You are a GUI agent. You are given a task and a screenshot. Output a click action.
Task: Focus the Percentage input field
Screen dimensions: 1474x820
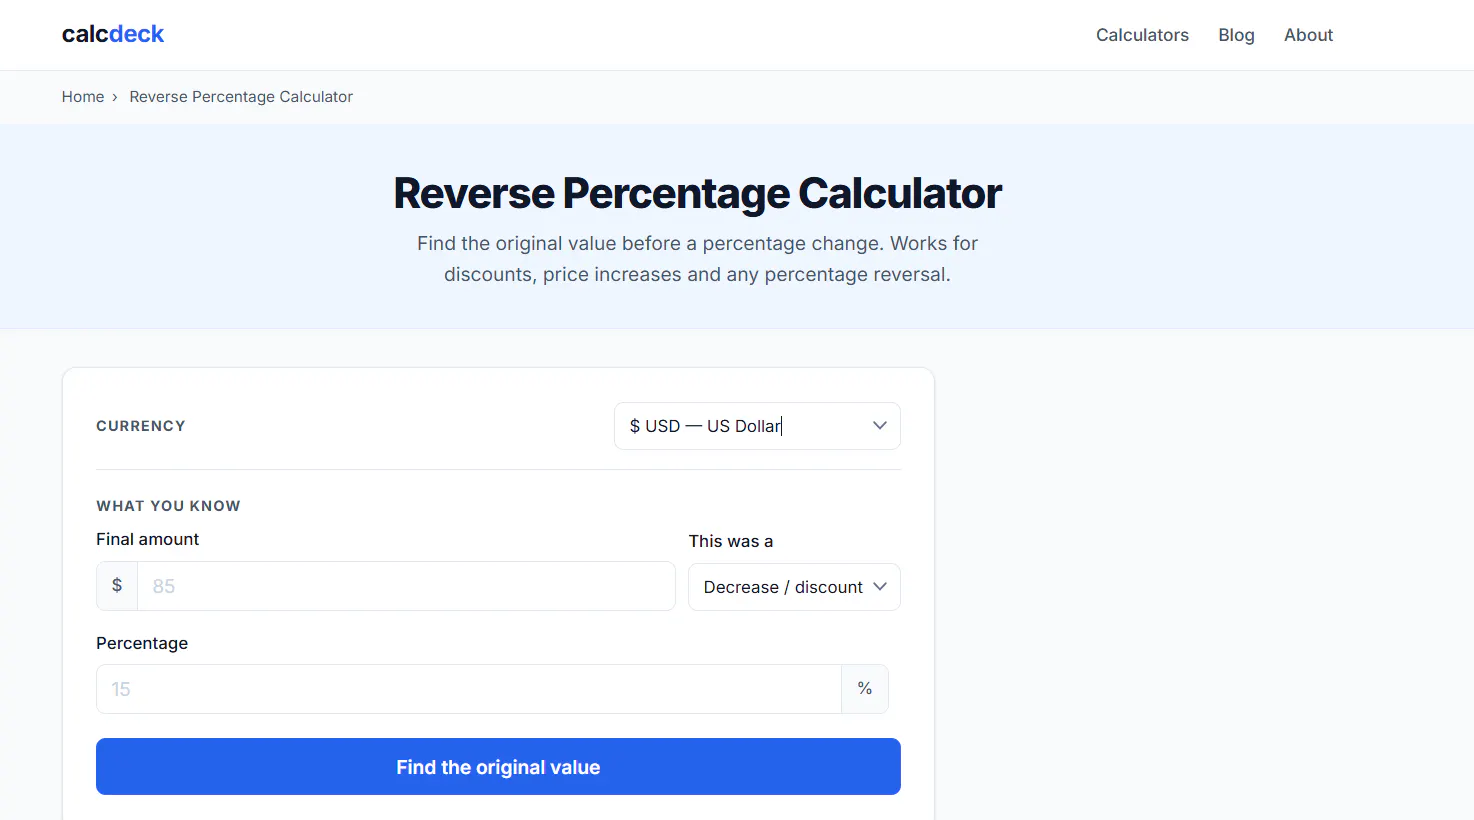point(469,689)
